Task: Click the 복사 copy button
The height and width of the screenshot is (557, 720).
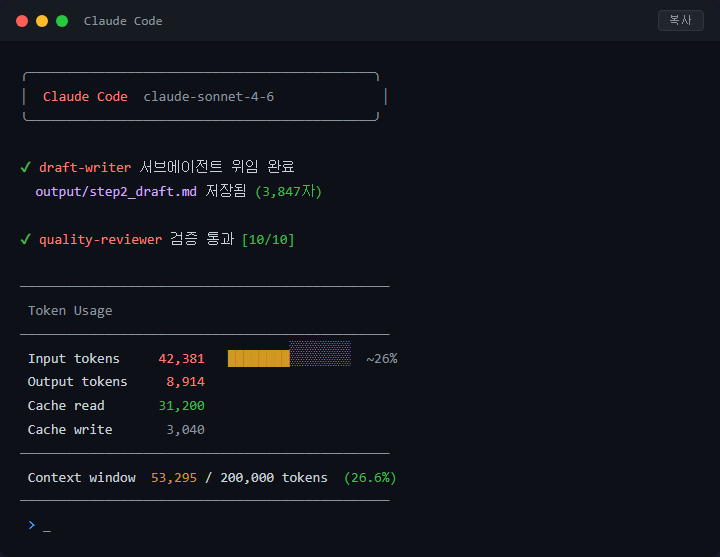Action: click(681, 20)
